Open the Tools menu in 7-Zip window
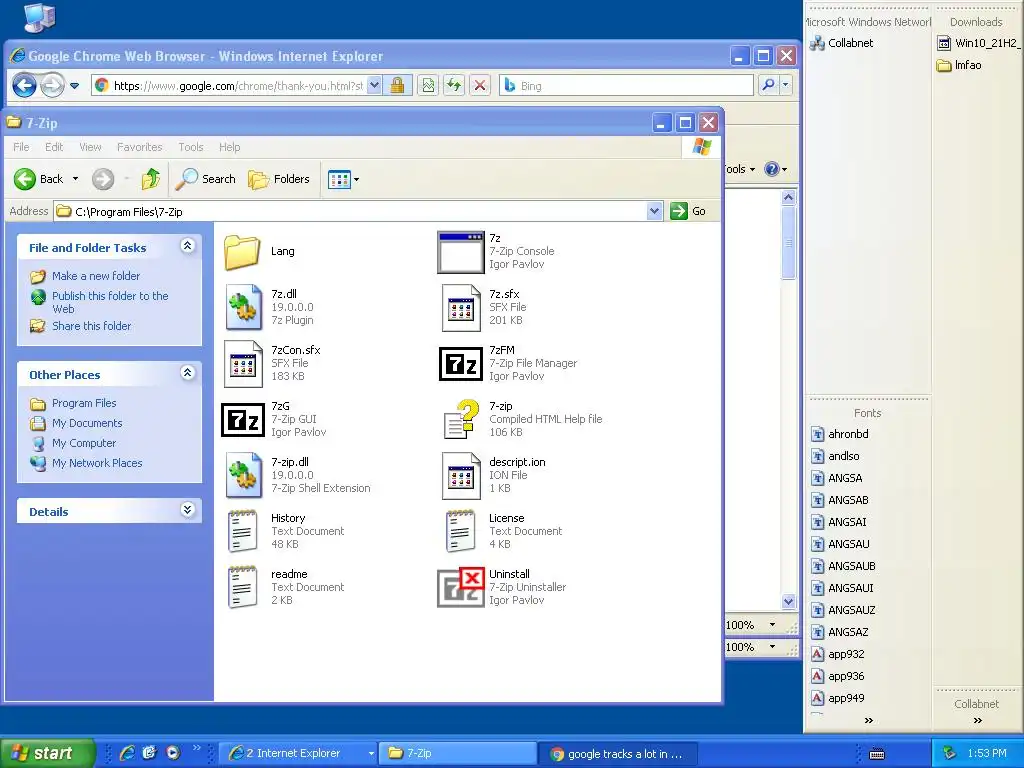1024x768 pixels. tap(191, 147)
